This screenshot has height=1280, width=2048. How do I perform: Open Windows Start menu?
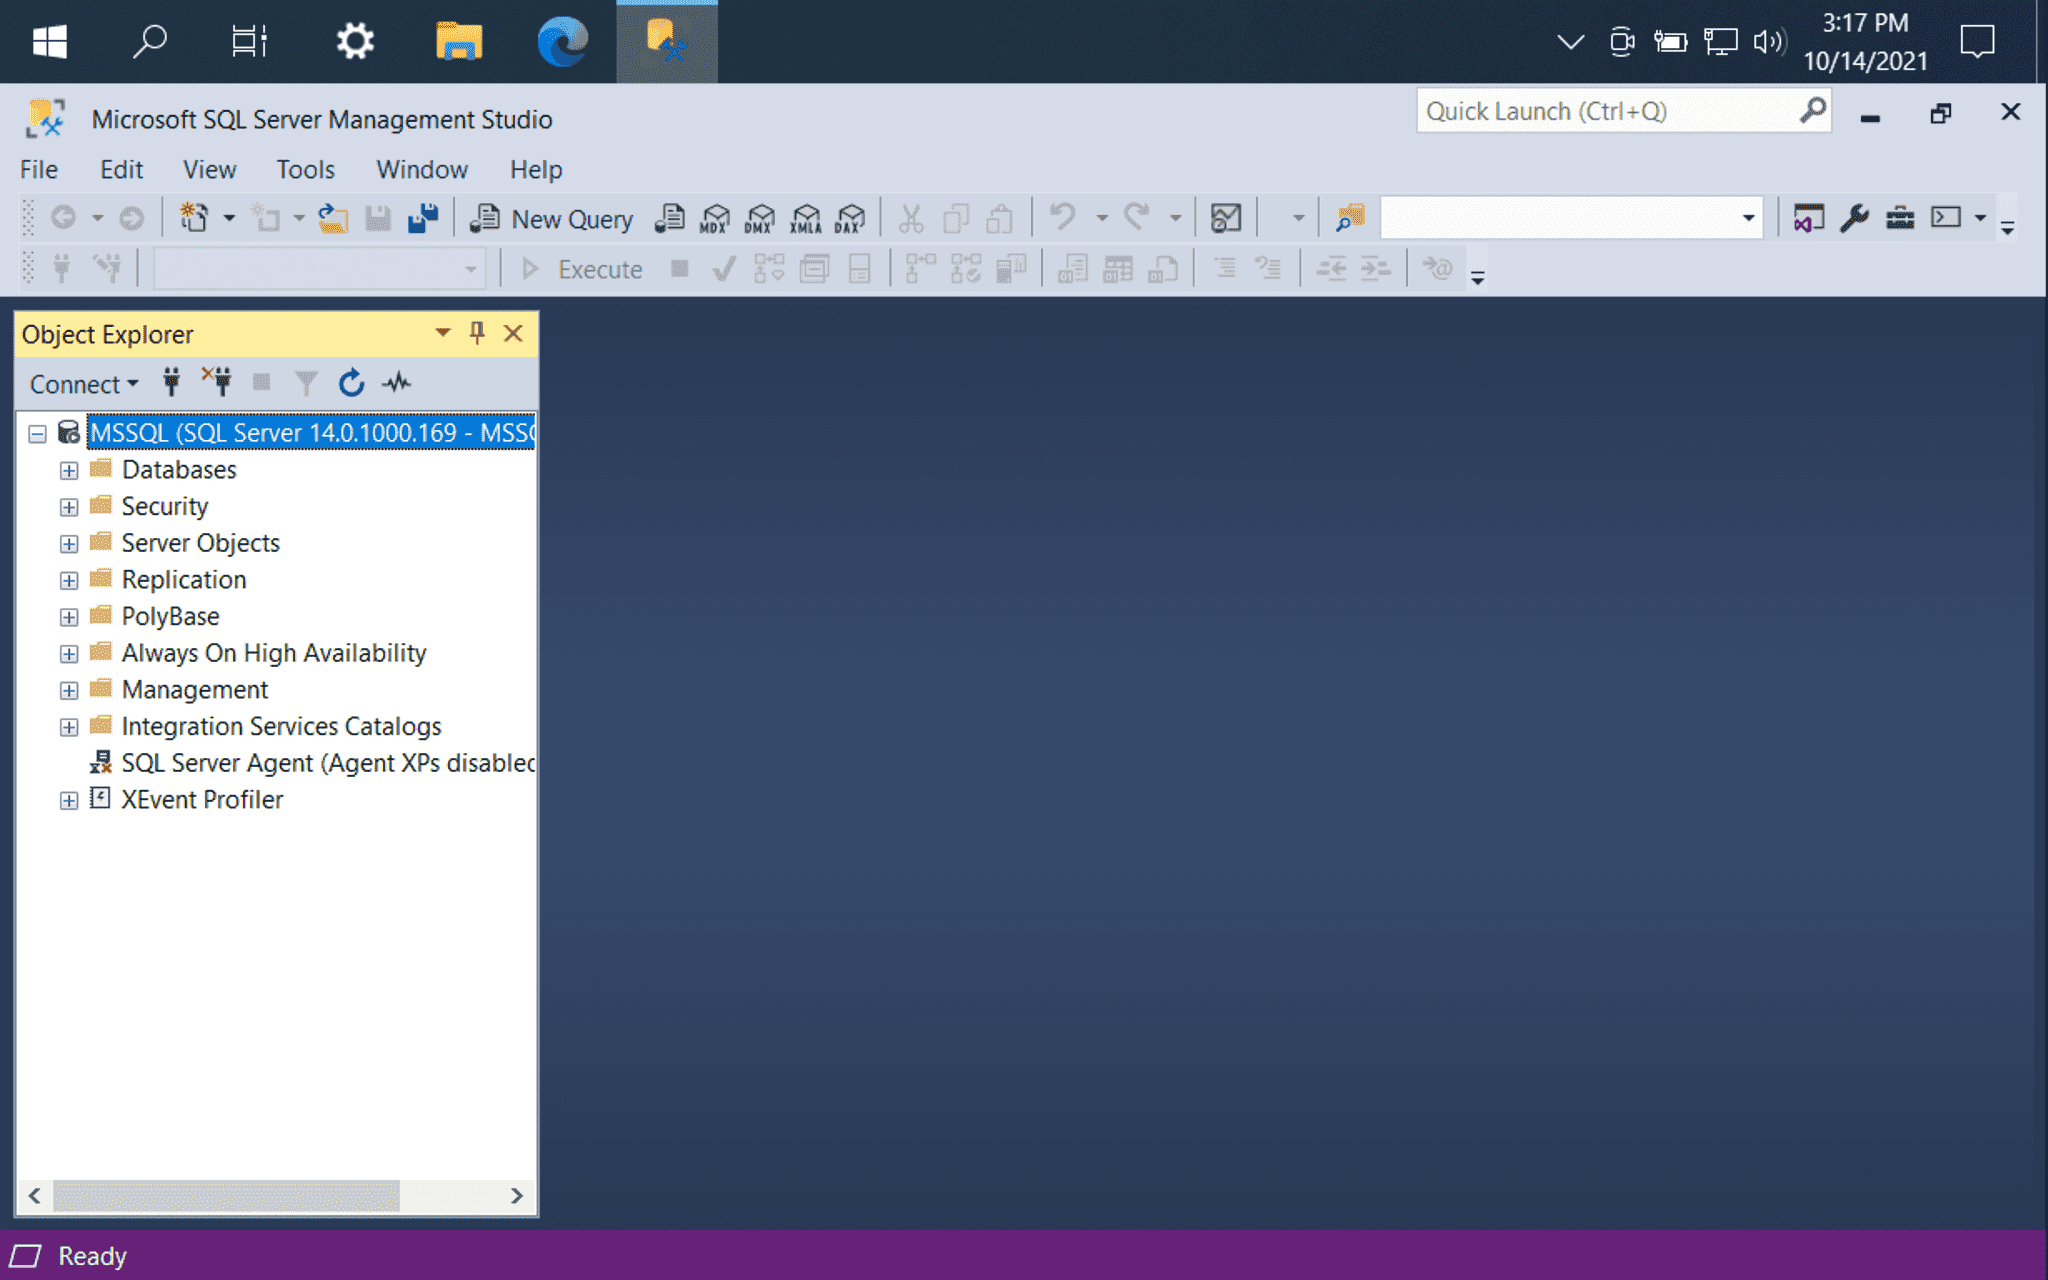pos(49,41)
